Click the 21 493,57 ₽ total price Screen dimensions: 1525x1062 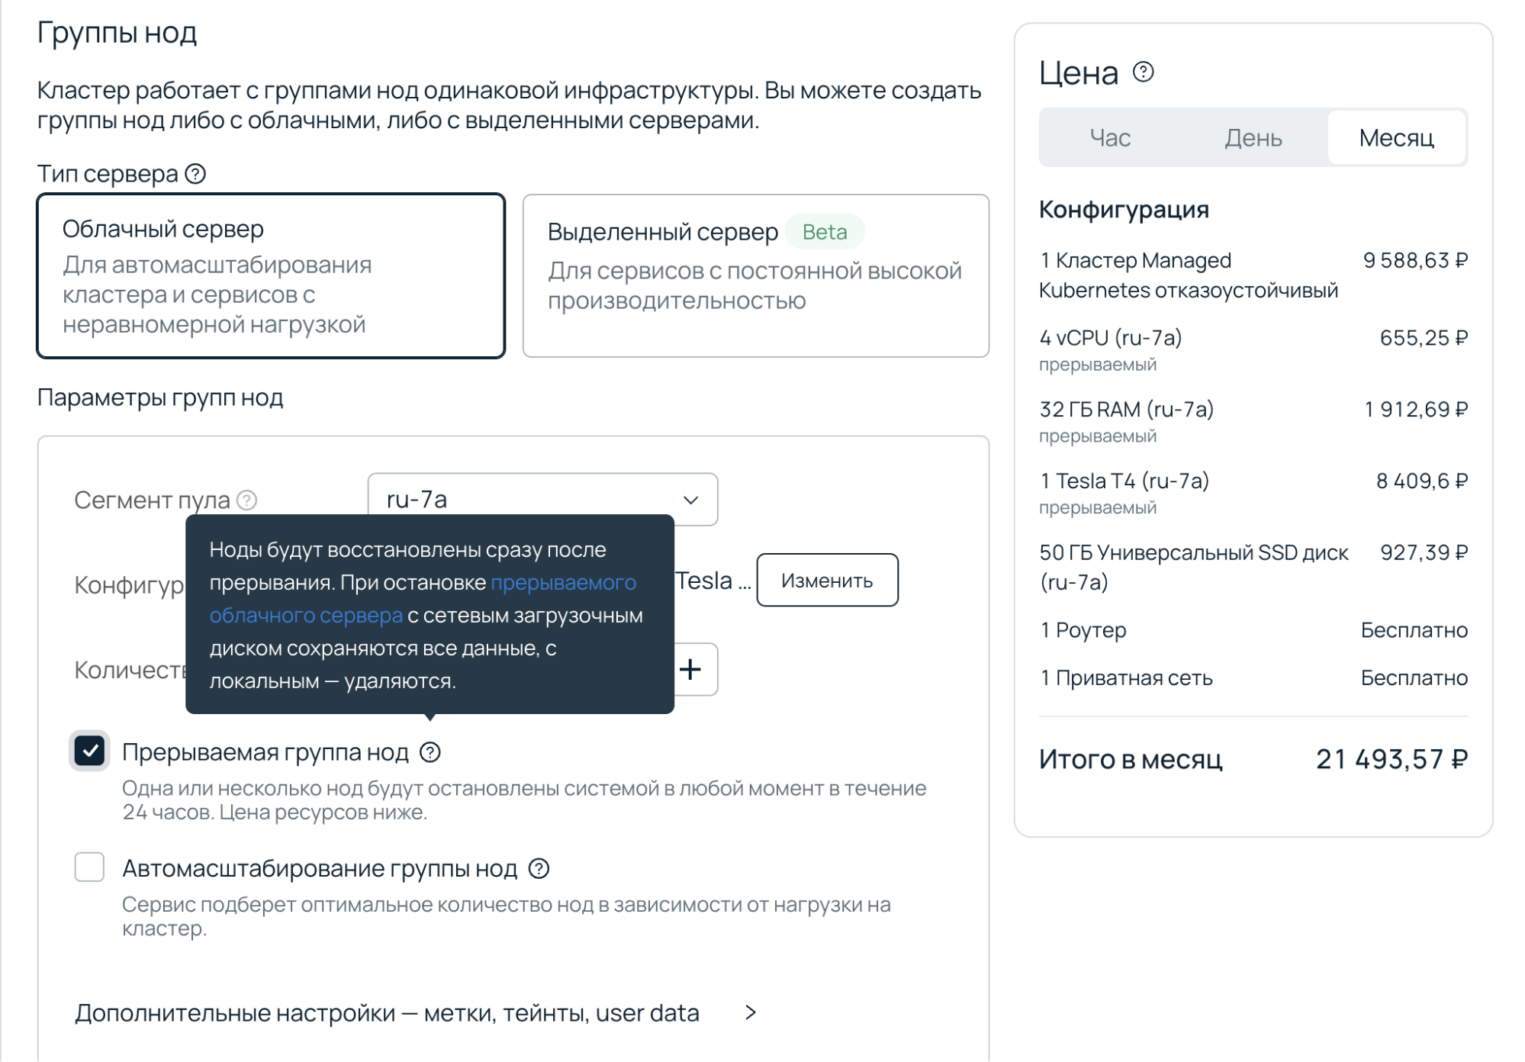[1392, 760]
